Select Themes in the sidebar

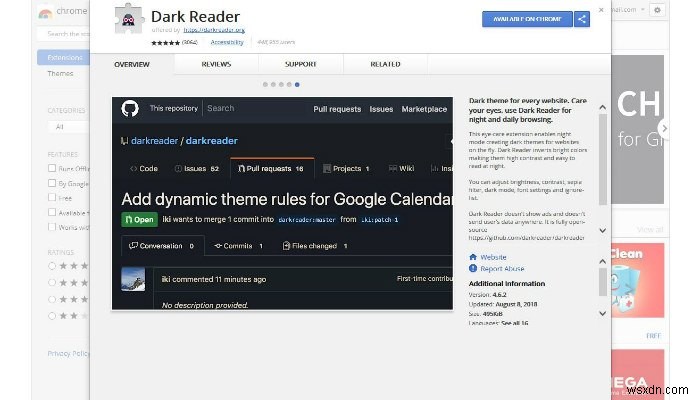60,73
